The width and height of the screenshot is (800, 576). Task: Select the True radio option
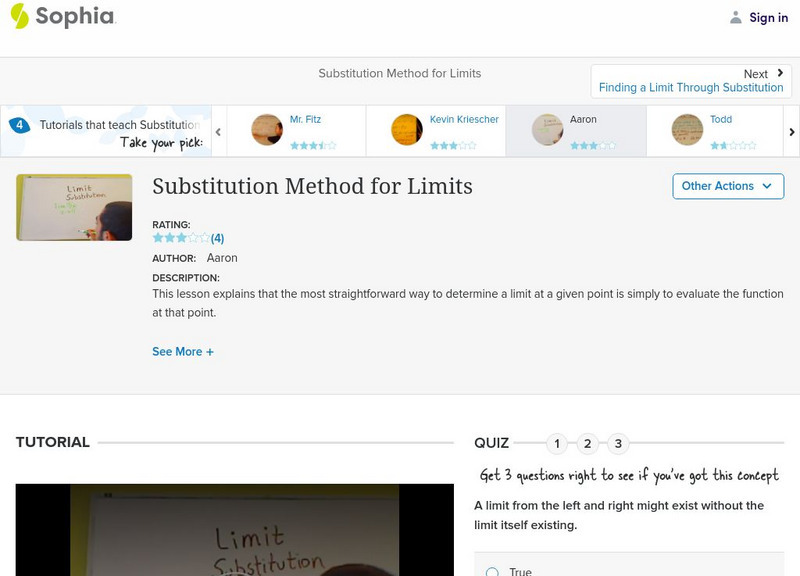click(x=492, y=571)
